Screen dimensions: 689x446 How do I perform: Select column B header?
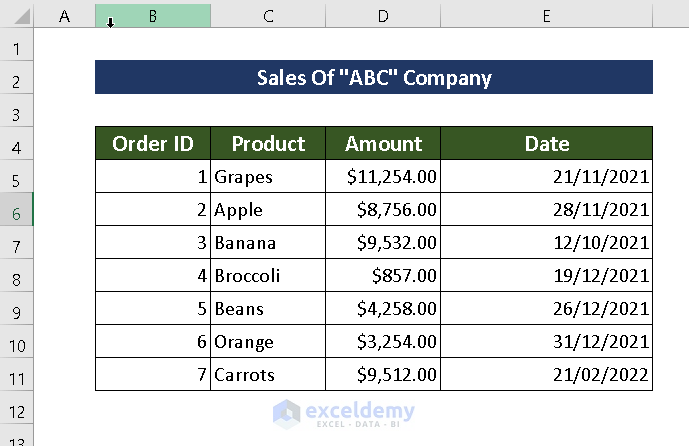(153, 16)
